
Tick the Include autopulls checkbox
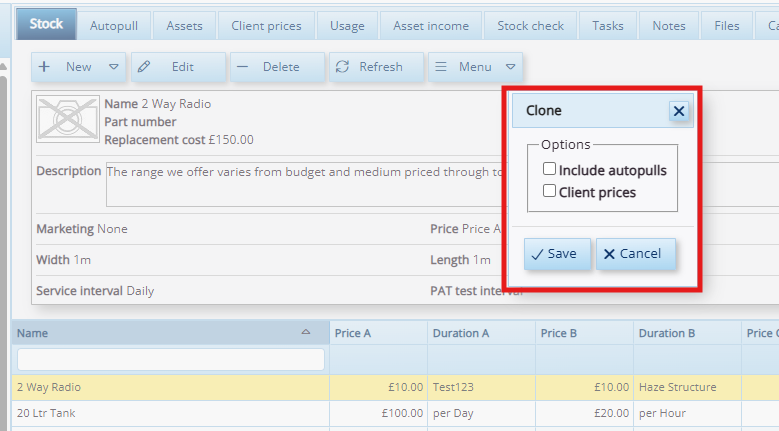tap(549, 169)
